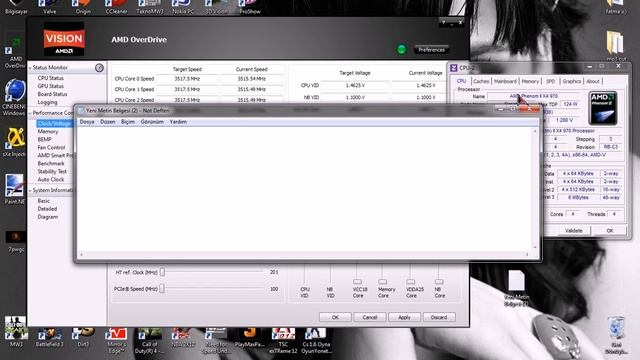Viewport: 640px width, 360px height.
Task: Click Preferences button in AMD OverDrive
Action: coord(431,49)
